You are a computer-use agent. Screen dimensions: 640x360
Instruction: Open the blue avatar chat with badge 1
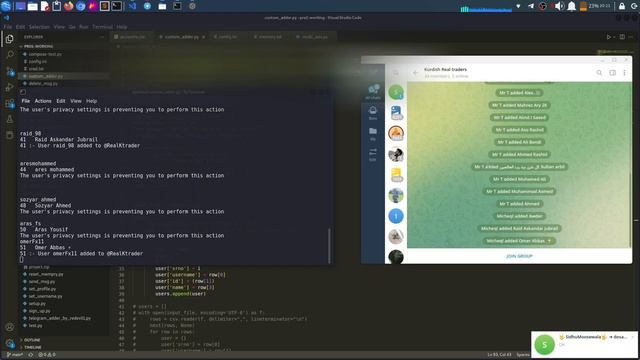[396, 216]
